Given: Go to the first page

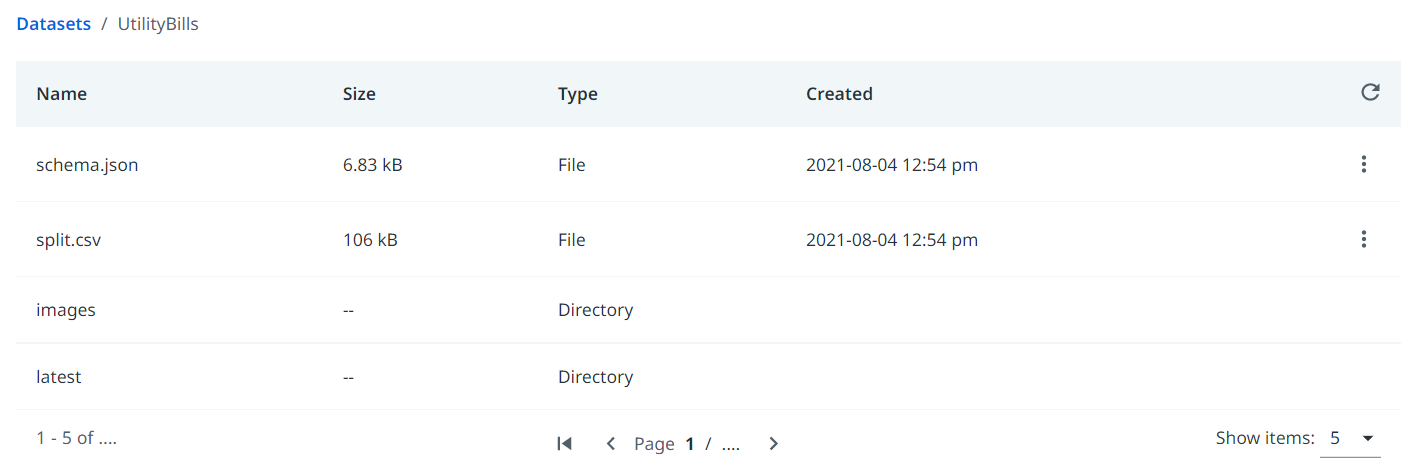Looking at the screenshot, I should click(564, 443).
